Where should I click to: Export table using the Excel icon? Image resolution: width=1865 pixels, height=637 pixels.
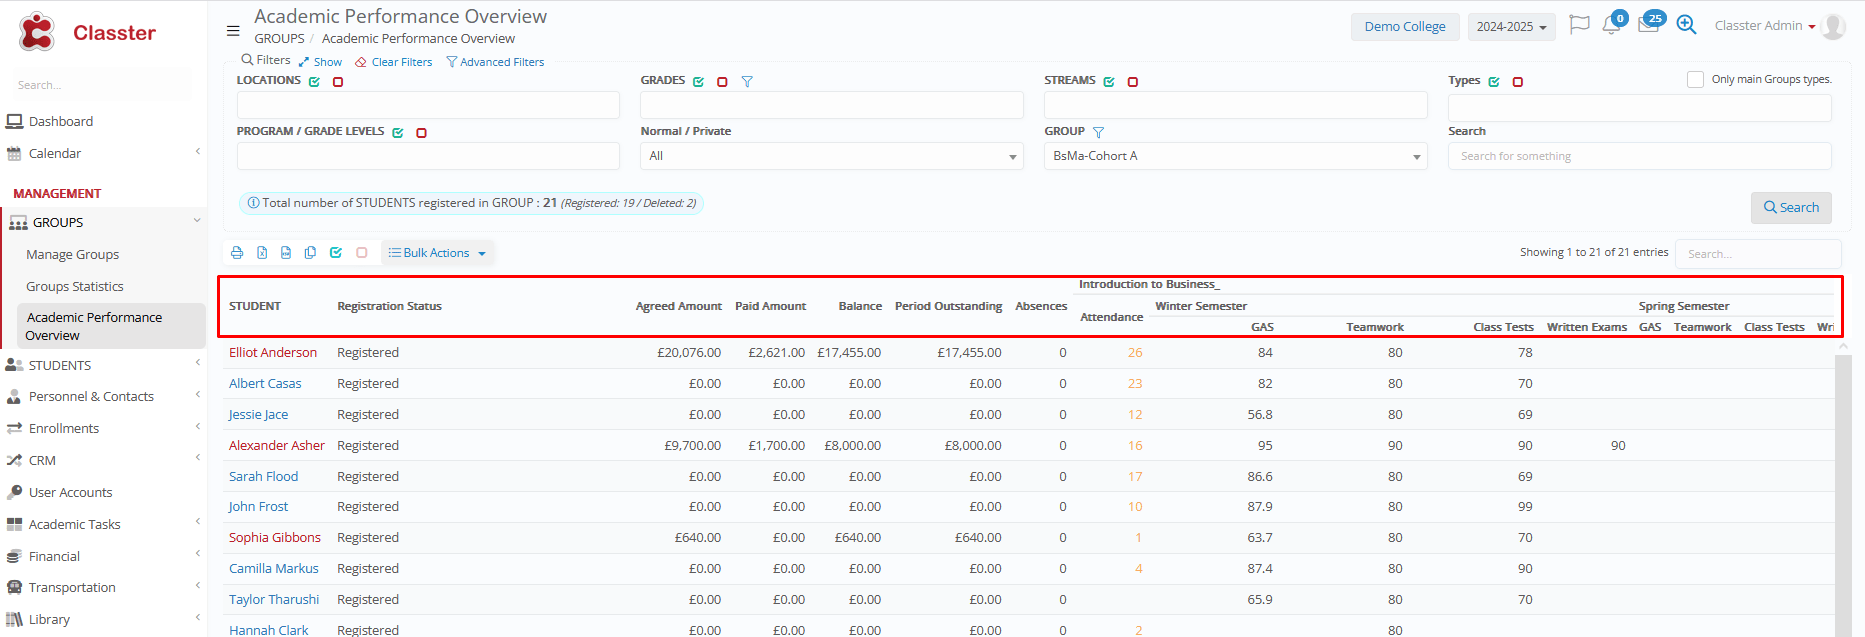pyautogui.click(x=262, y=253)
